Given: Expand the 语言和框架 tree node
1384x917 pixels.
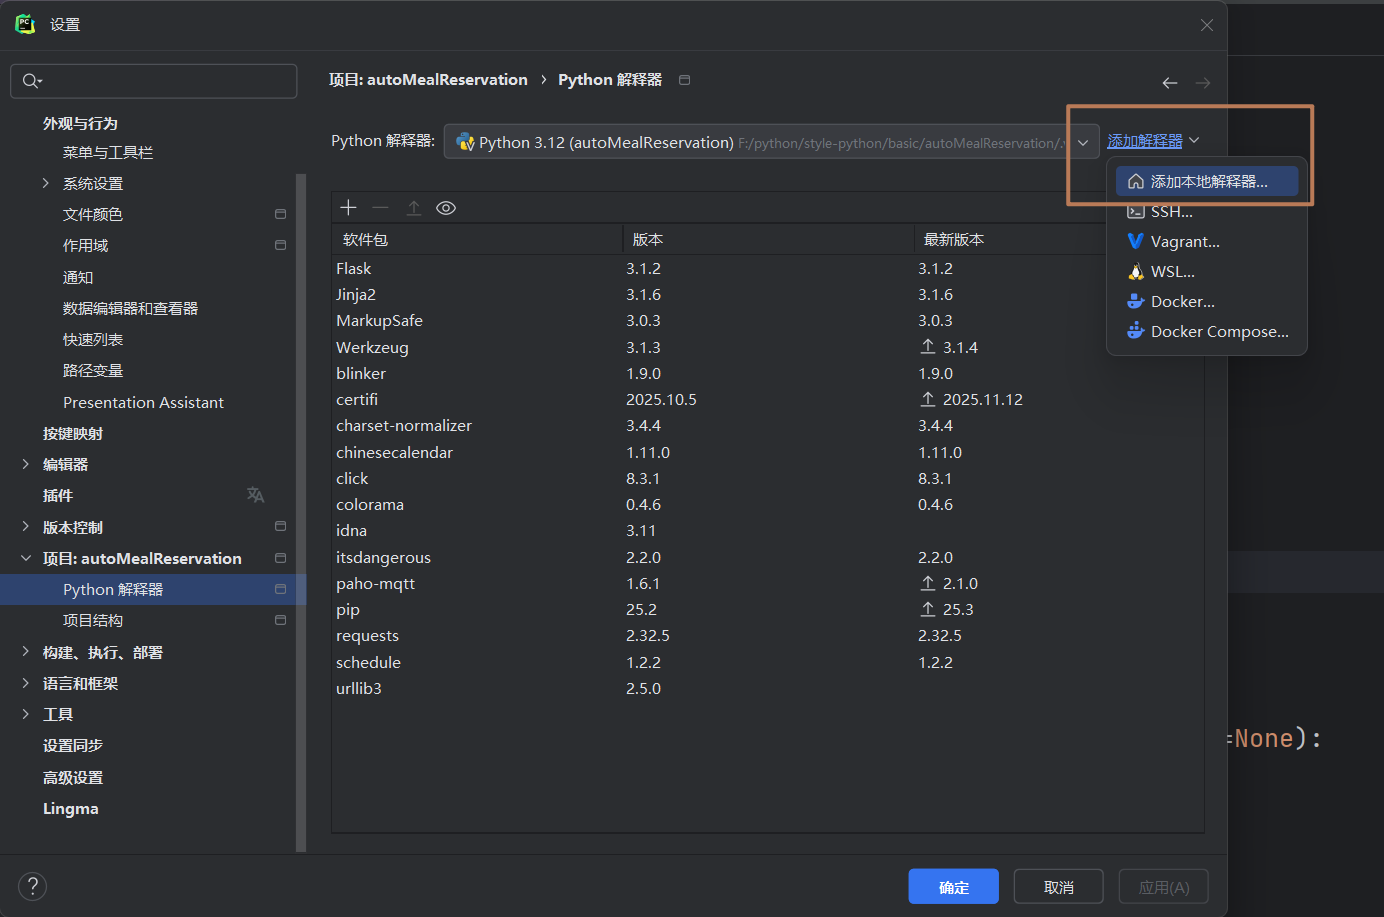Looking at the screenshot, I should click(x=25, y=683).
